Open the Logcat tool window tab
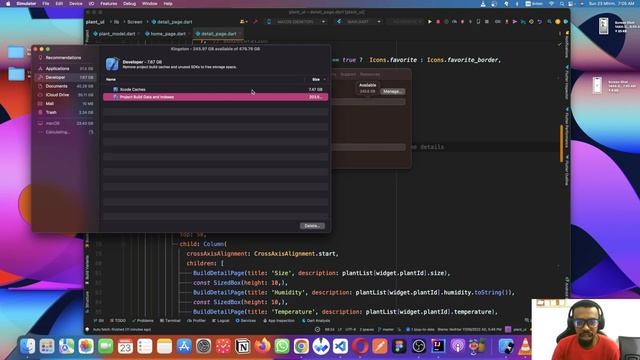Viewport: 640px width, 360px height. coord(221,321)
